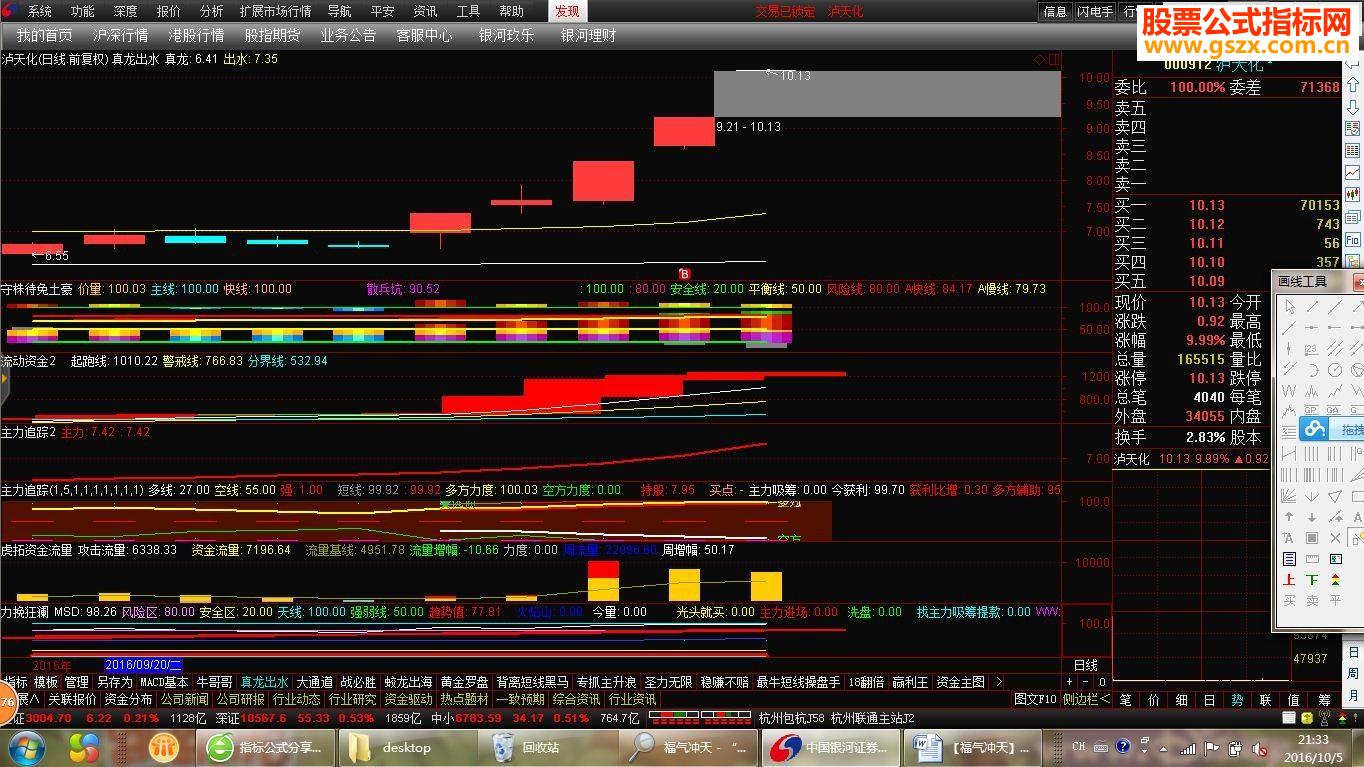Select the 平 marker tool
The image size is (1364, 767).
(1335, 601)
